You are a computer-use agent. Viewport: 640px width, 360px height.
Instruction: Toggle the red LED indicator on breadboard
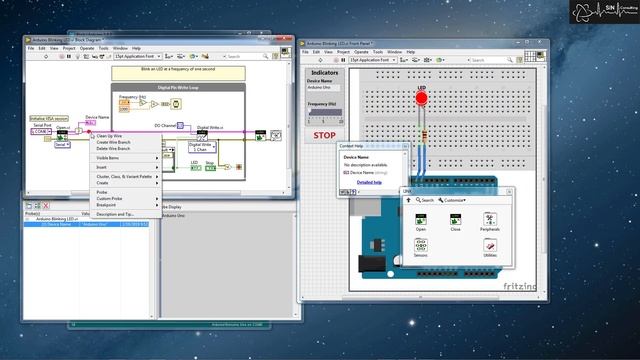pyautogui.click(x=422, y=98)
